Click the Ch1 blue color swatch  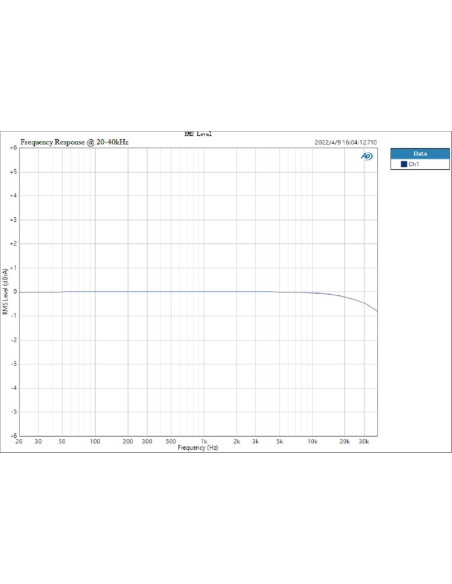click(x=404, y=164)
